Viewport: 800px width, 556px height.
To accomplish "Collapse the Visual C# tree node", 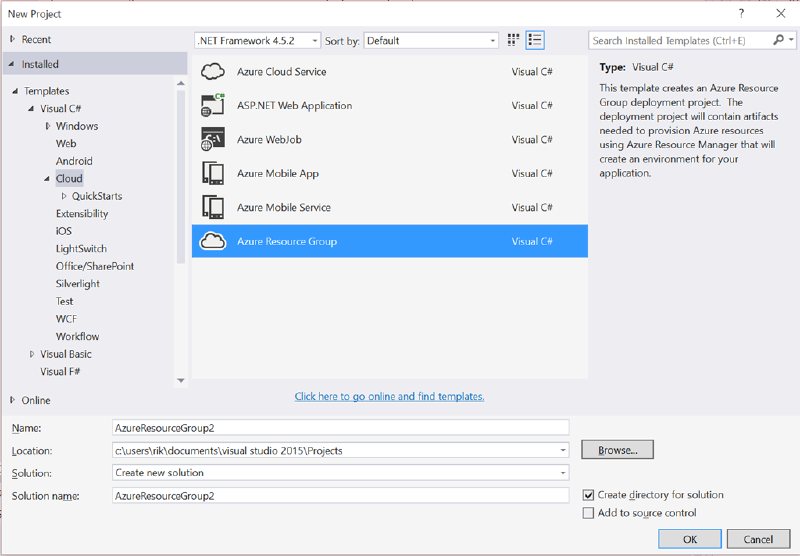I will 31,108.
